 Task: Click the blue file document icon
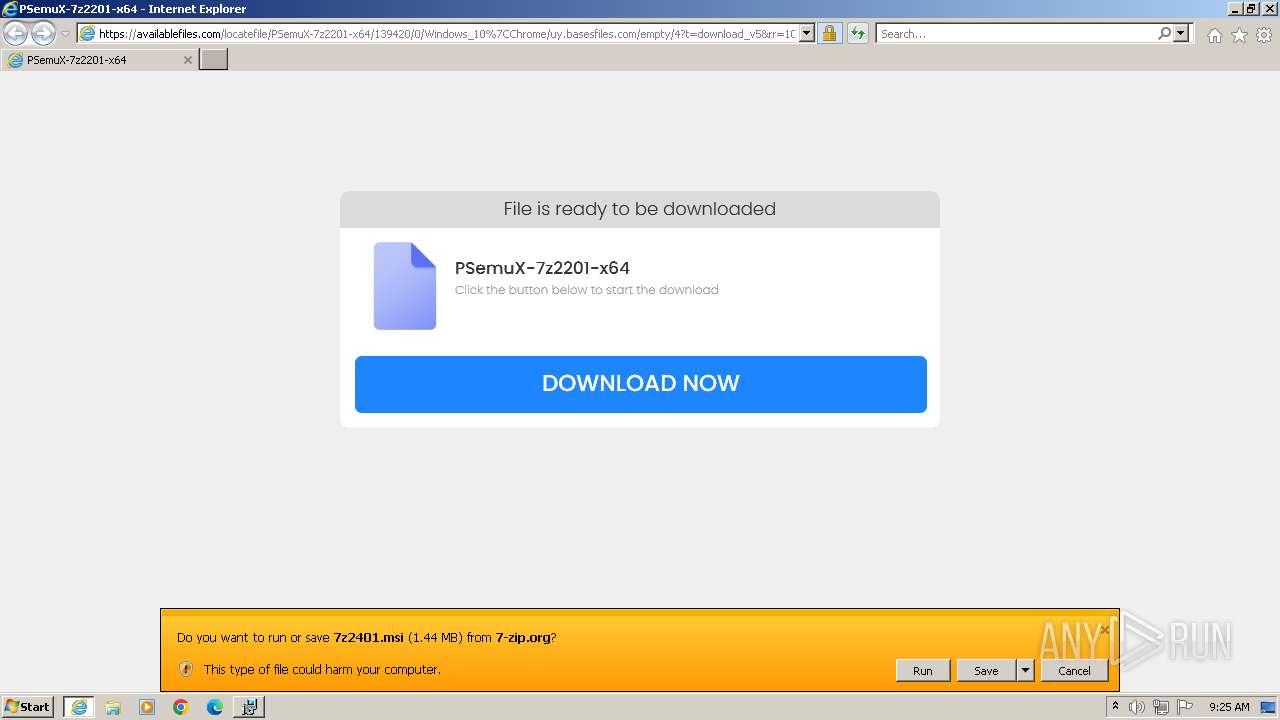click(405, 286)
